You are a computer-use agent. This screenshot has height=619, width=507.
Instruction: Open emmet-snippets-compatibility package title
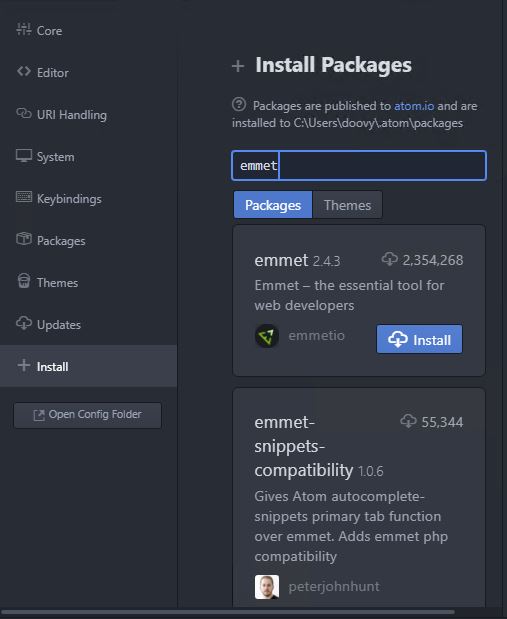point(303,446)
